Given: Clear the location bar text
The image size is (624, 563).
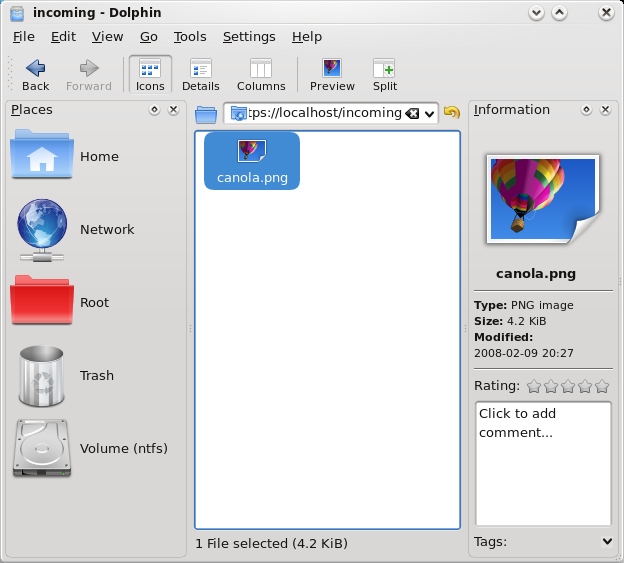Looking at the screenshot, I should tap(412, 114).
